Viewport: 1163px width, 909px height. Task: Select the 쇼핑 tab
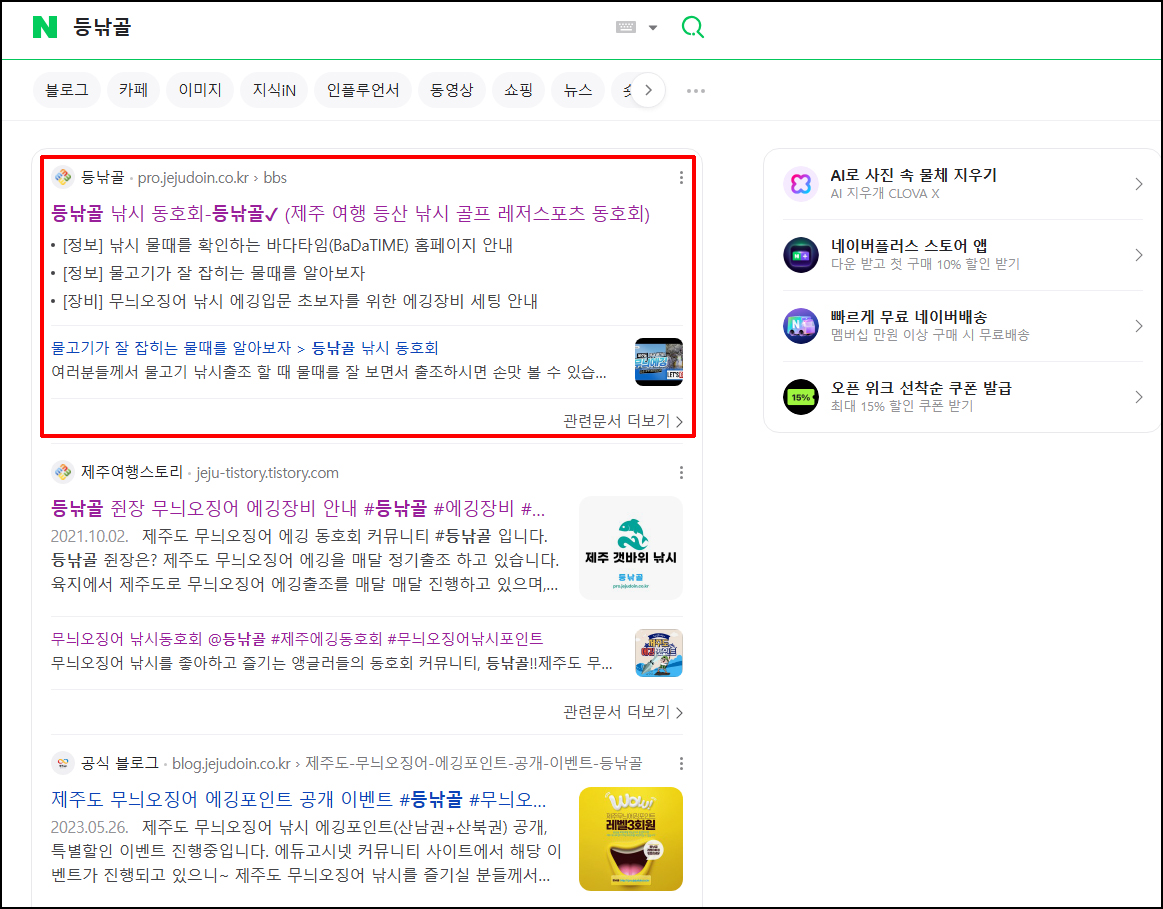coord(518,90)
